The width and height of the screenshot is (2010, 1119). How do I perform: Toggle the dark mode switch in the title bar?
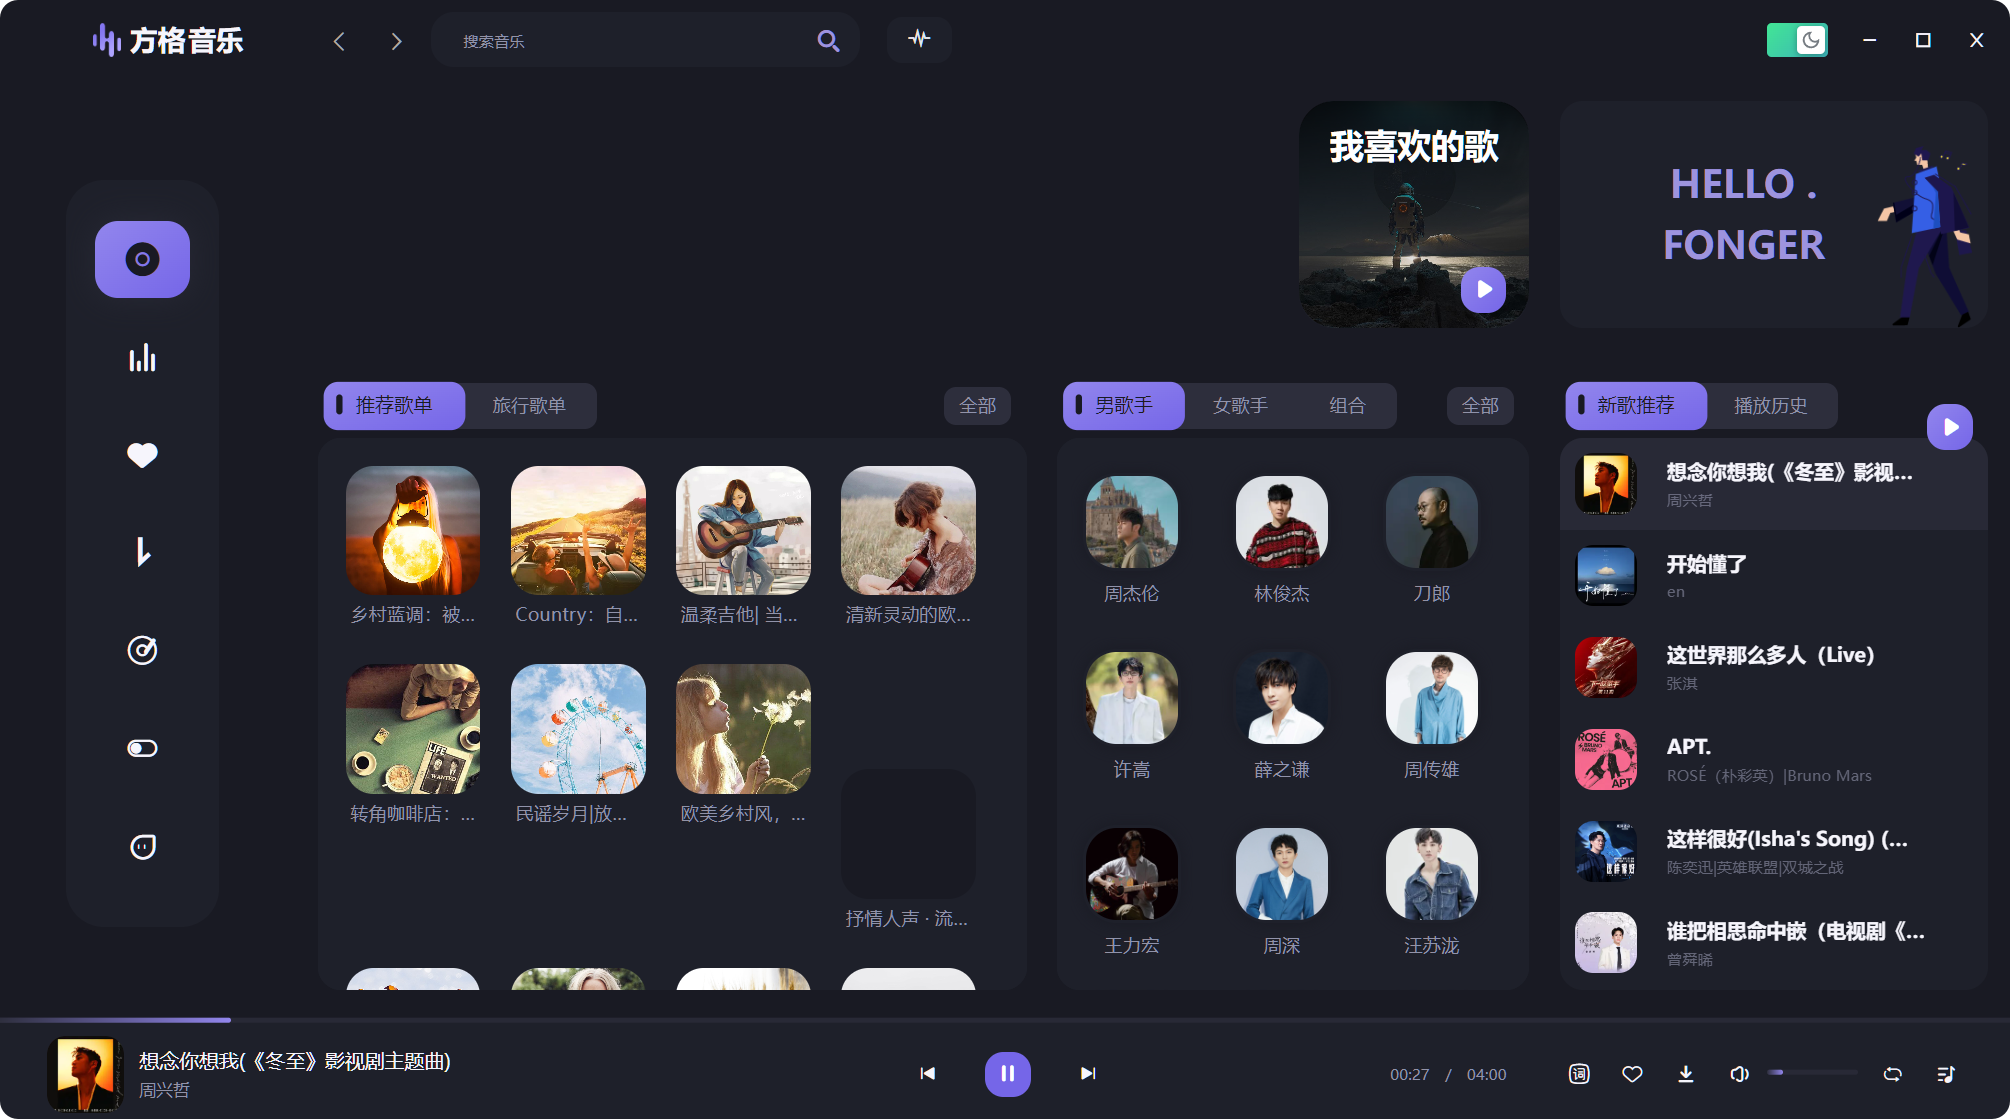tap(1797, 40)
